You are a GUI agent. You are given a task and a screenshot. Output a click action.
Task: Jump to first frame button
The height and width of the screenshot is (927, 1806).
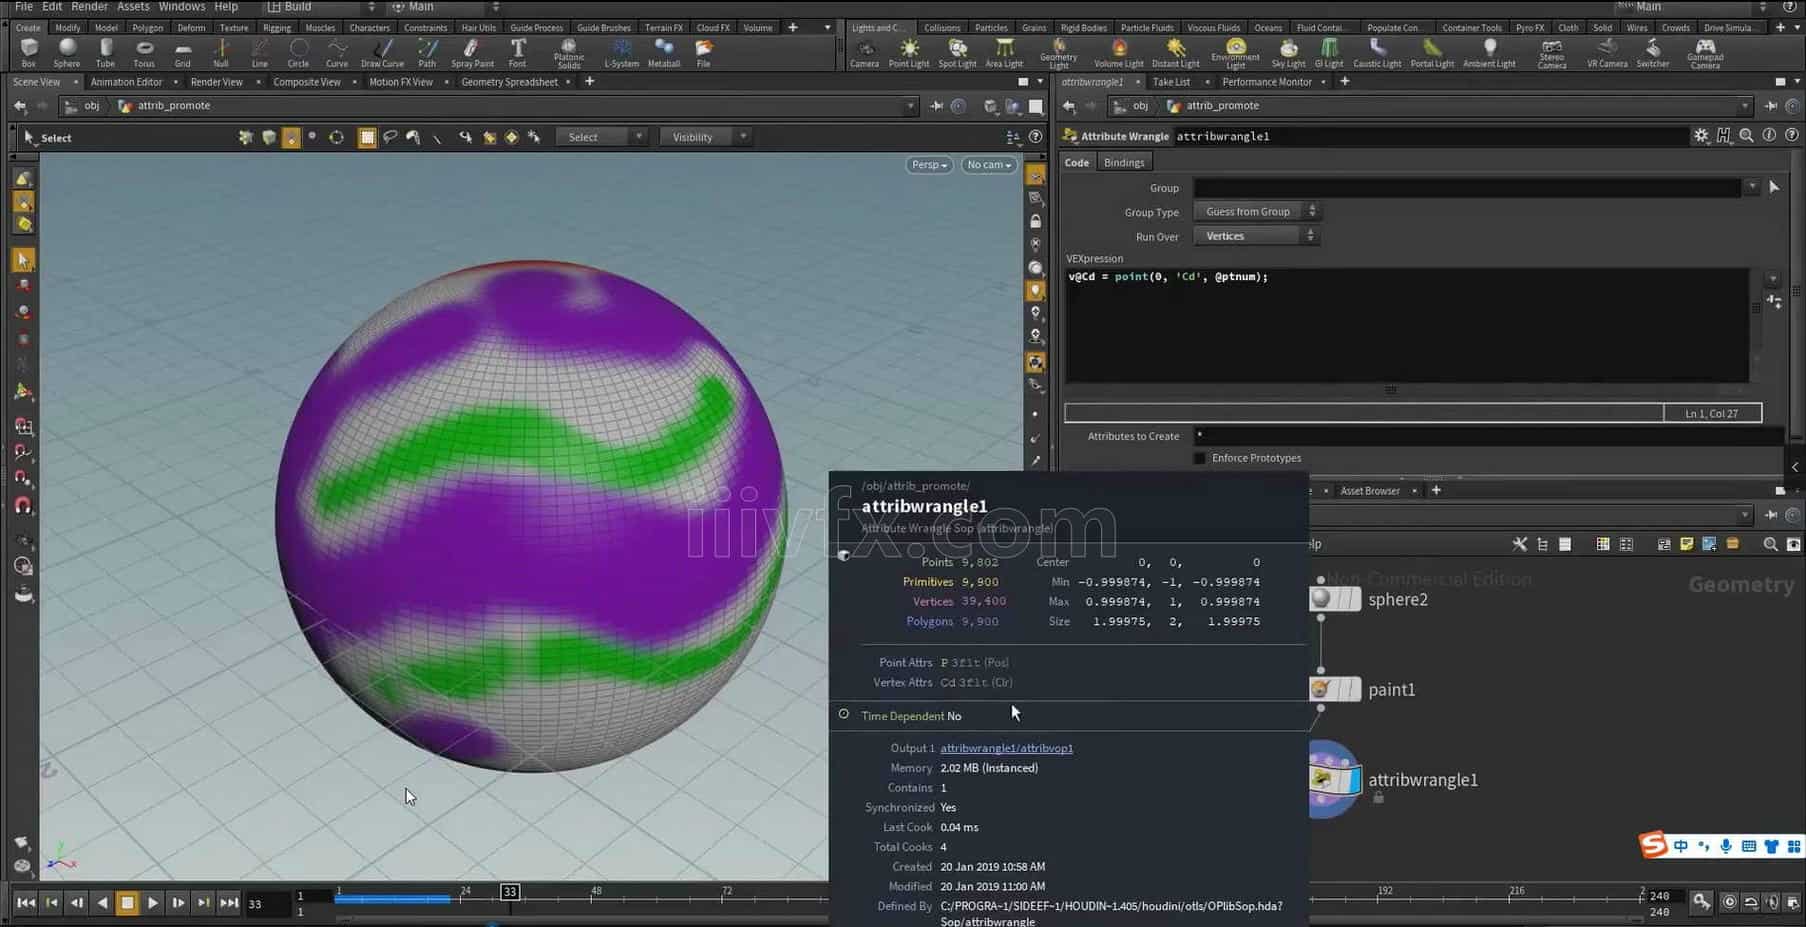click(26, 903)
